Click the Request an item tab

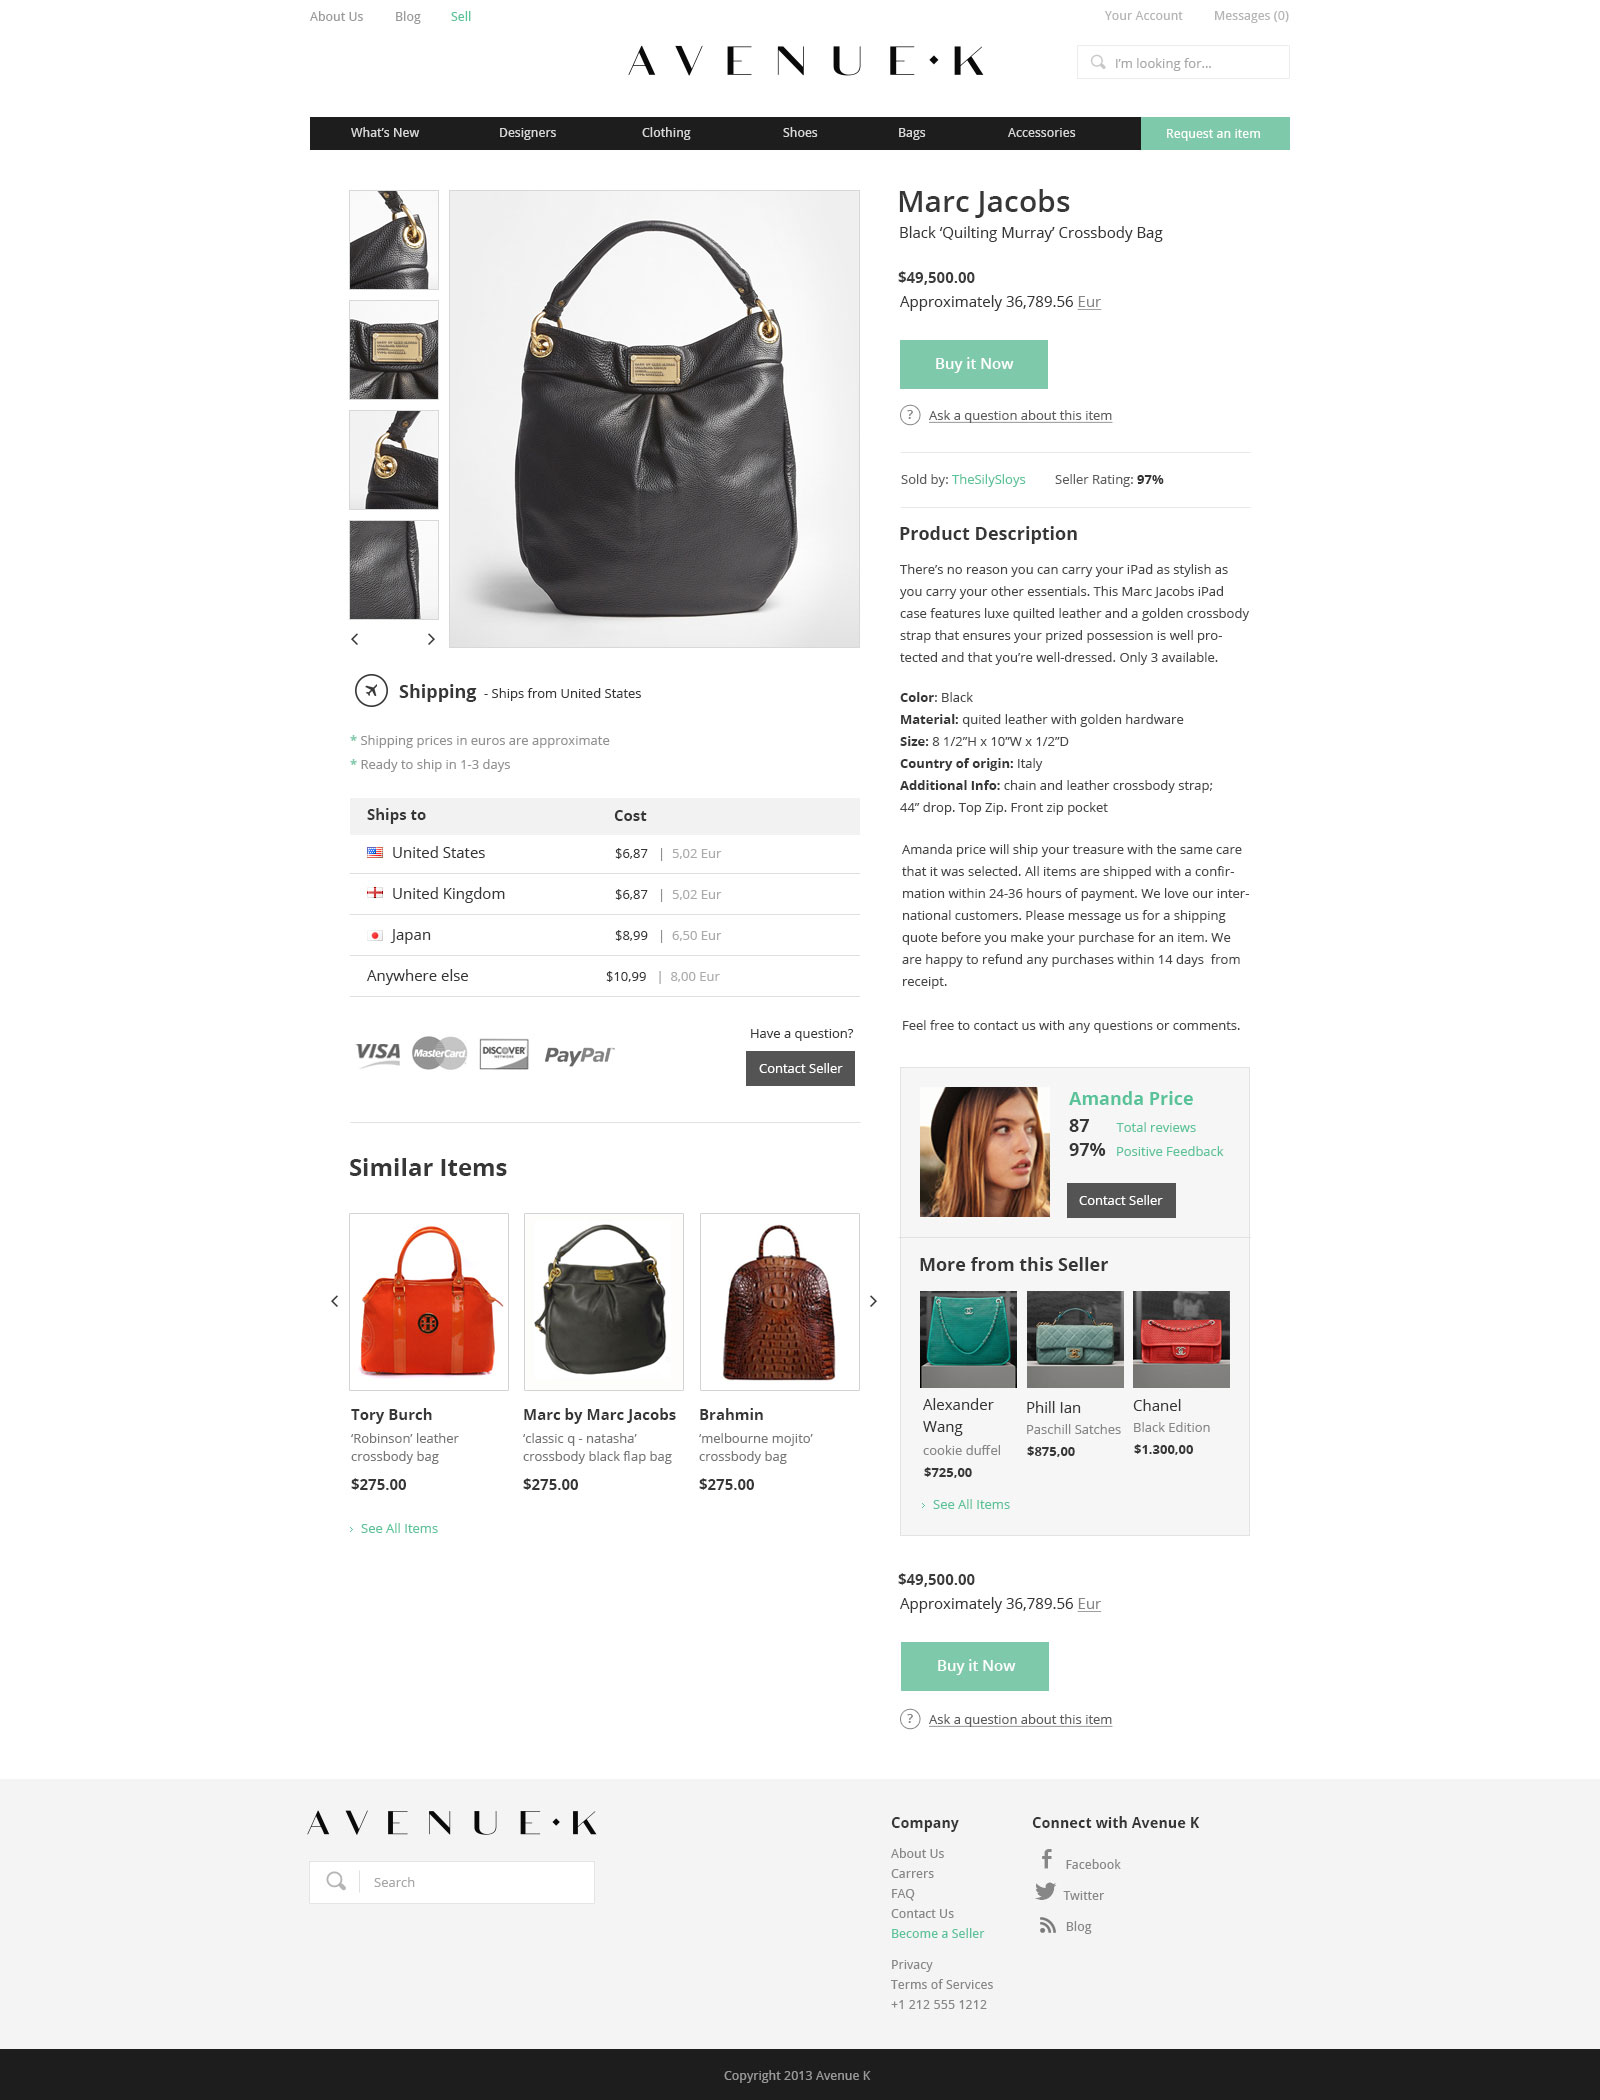1214,133
